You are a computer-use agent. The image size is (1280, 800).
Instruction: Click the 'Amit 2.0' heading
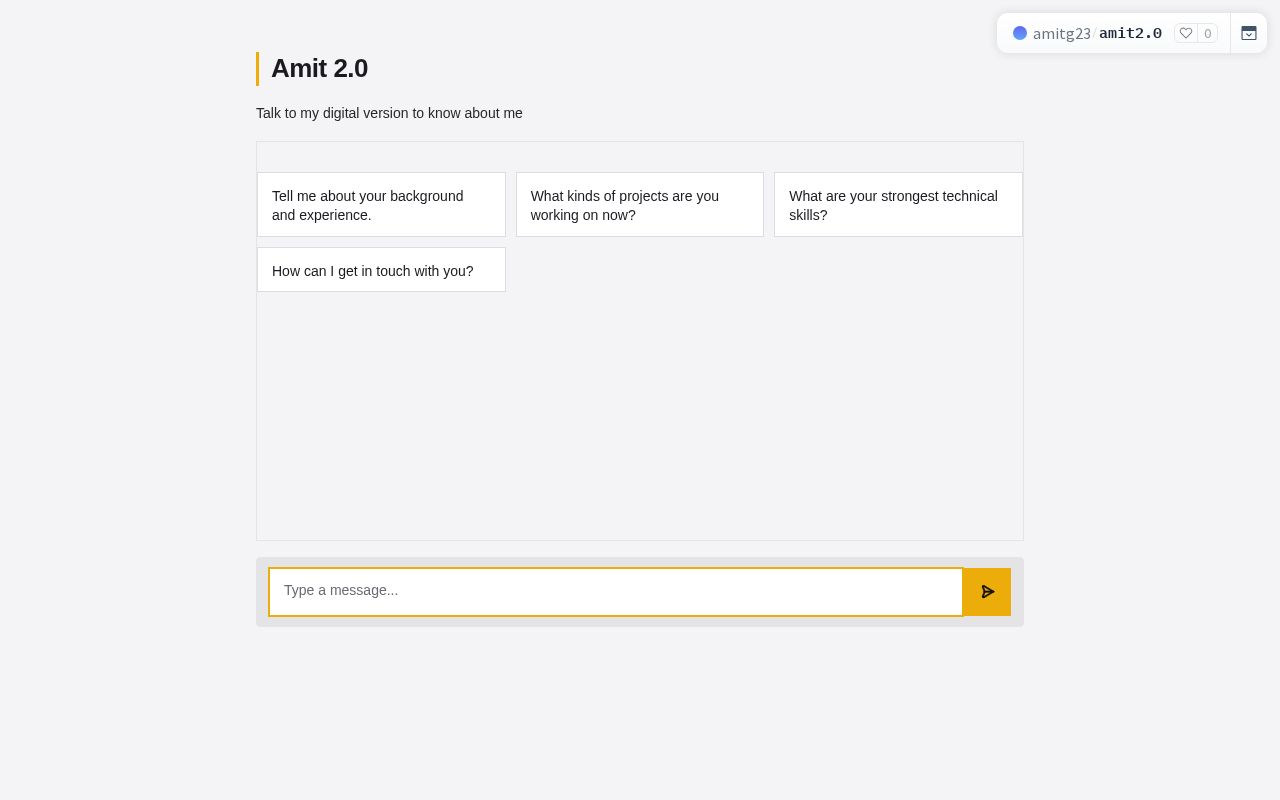pos(319,68)
